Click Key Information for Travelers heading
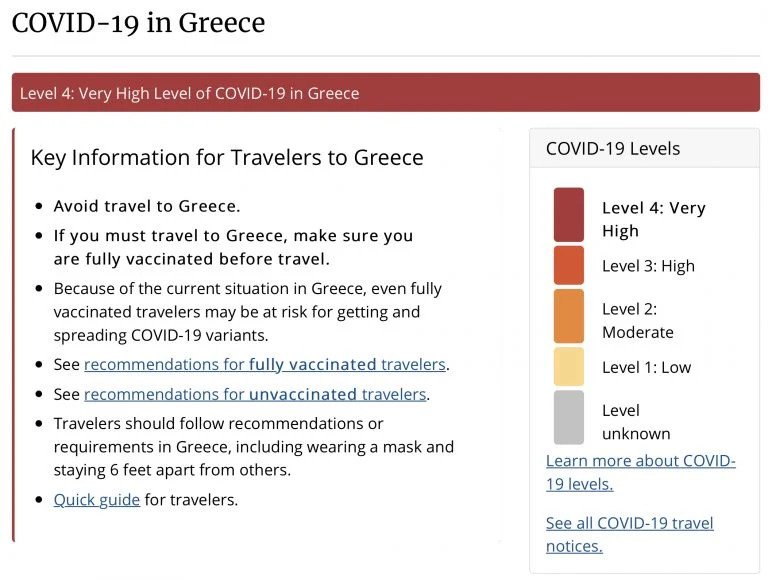This screenshot has width=768, height=579. (227, 157)
